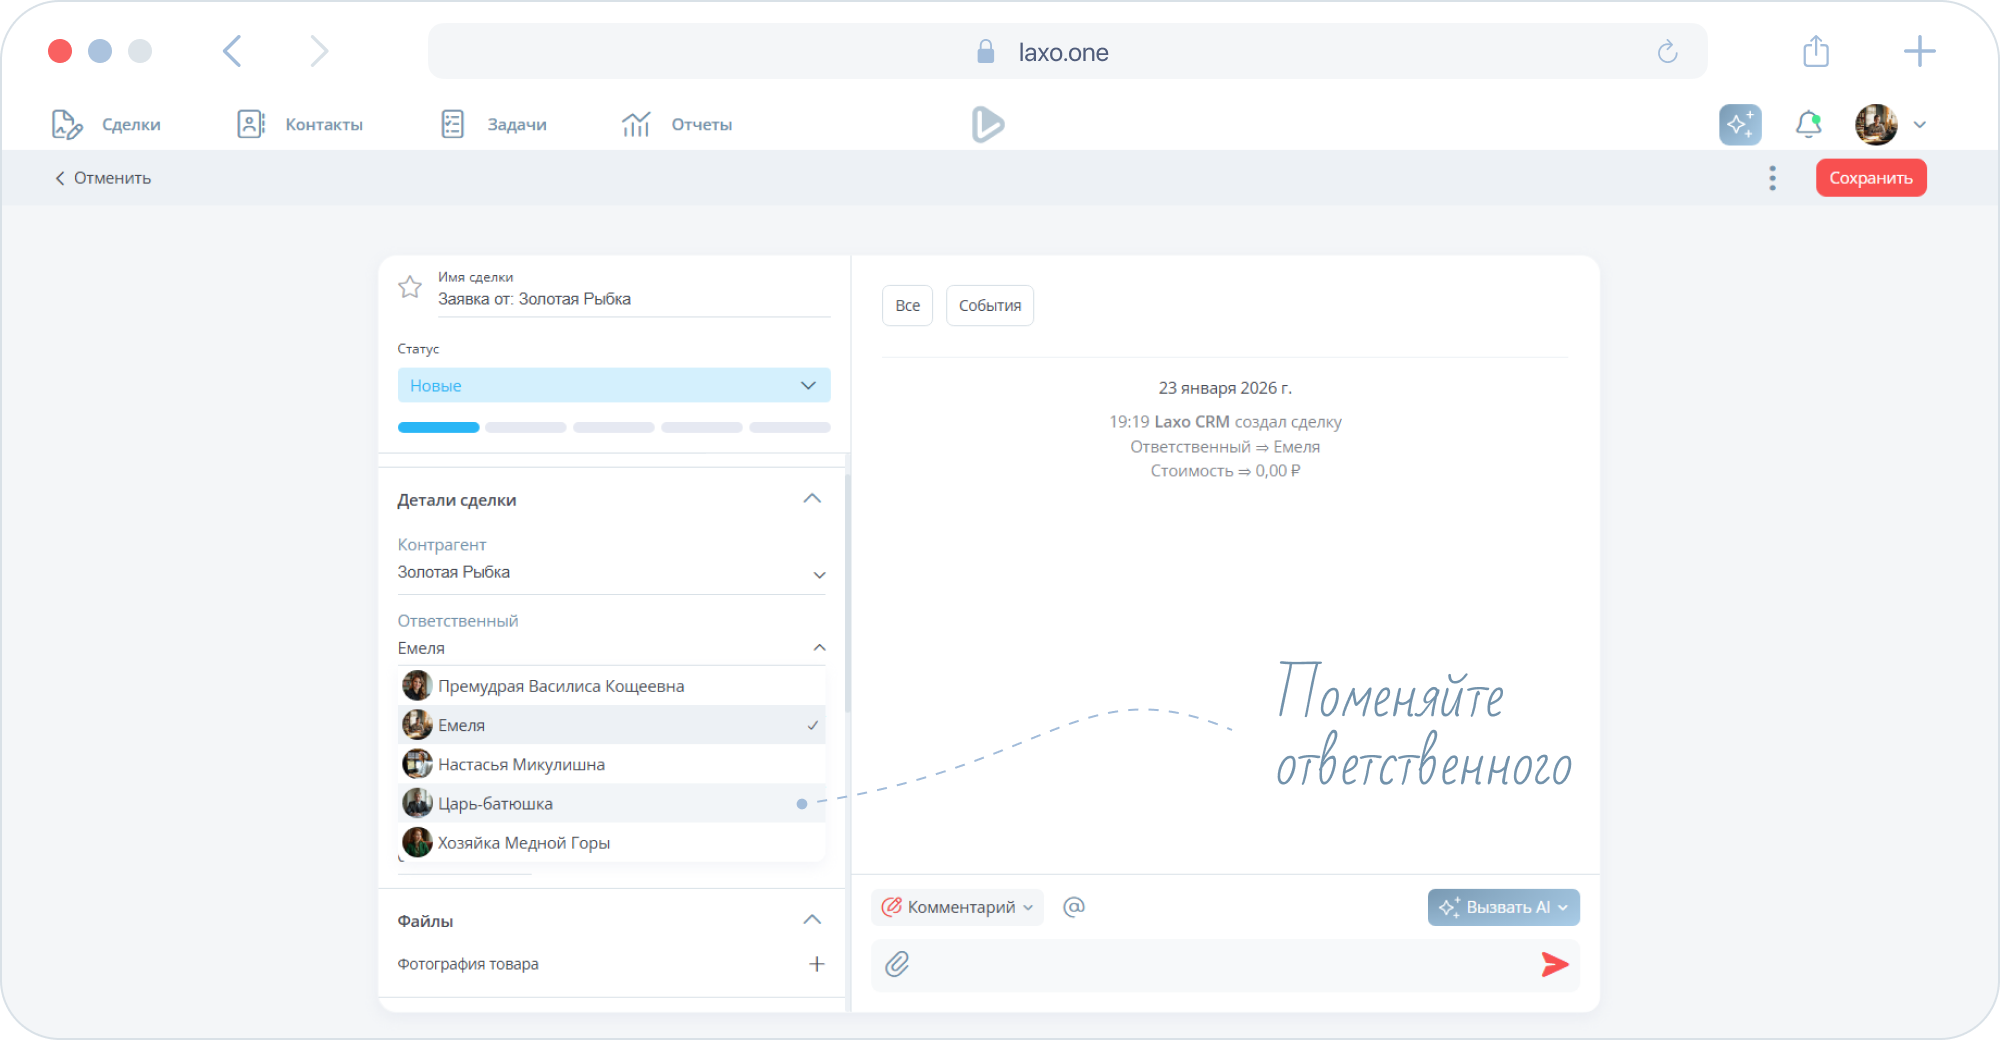Choose Премудрая Василиса Кощеевна as responsible
This screenshot has width=2000, height=1040.
560,686
